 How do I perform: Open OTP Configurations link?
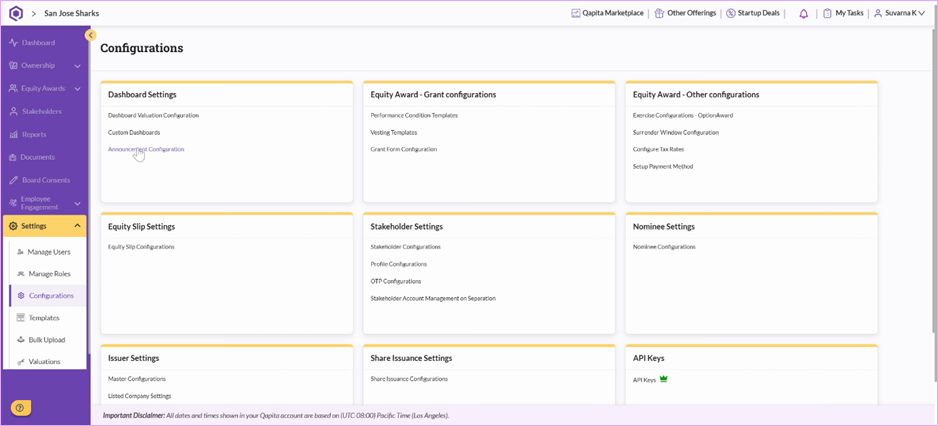coord(395,281)
